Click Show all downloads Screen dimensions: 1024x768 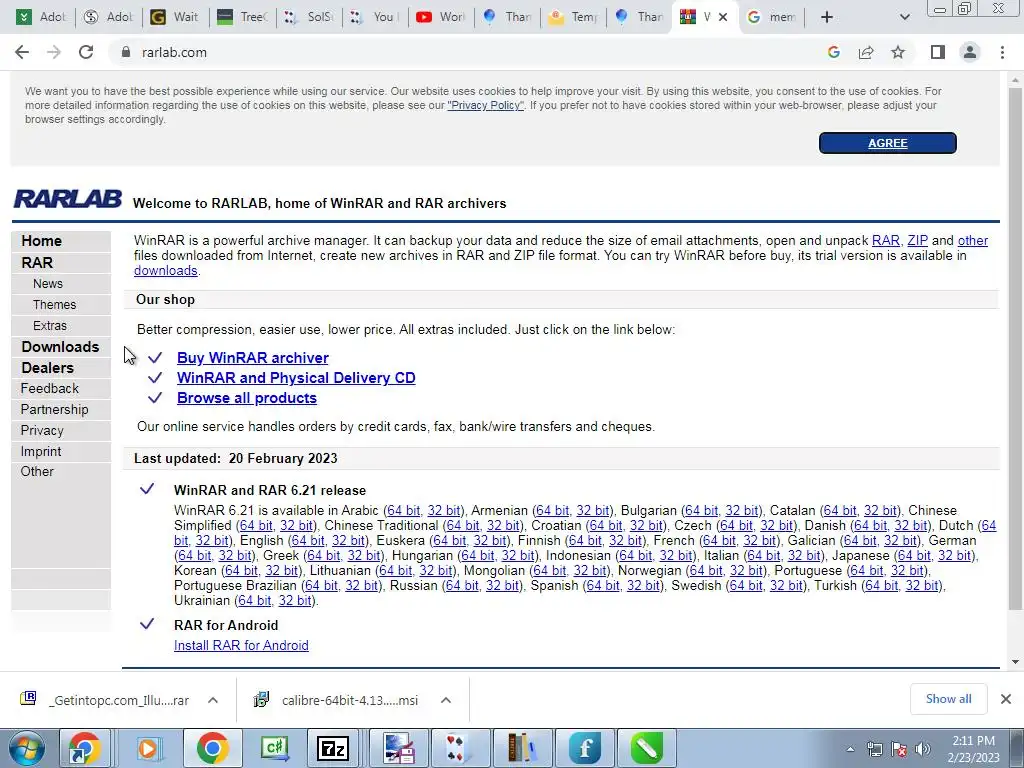tap(948, 699)
